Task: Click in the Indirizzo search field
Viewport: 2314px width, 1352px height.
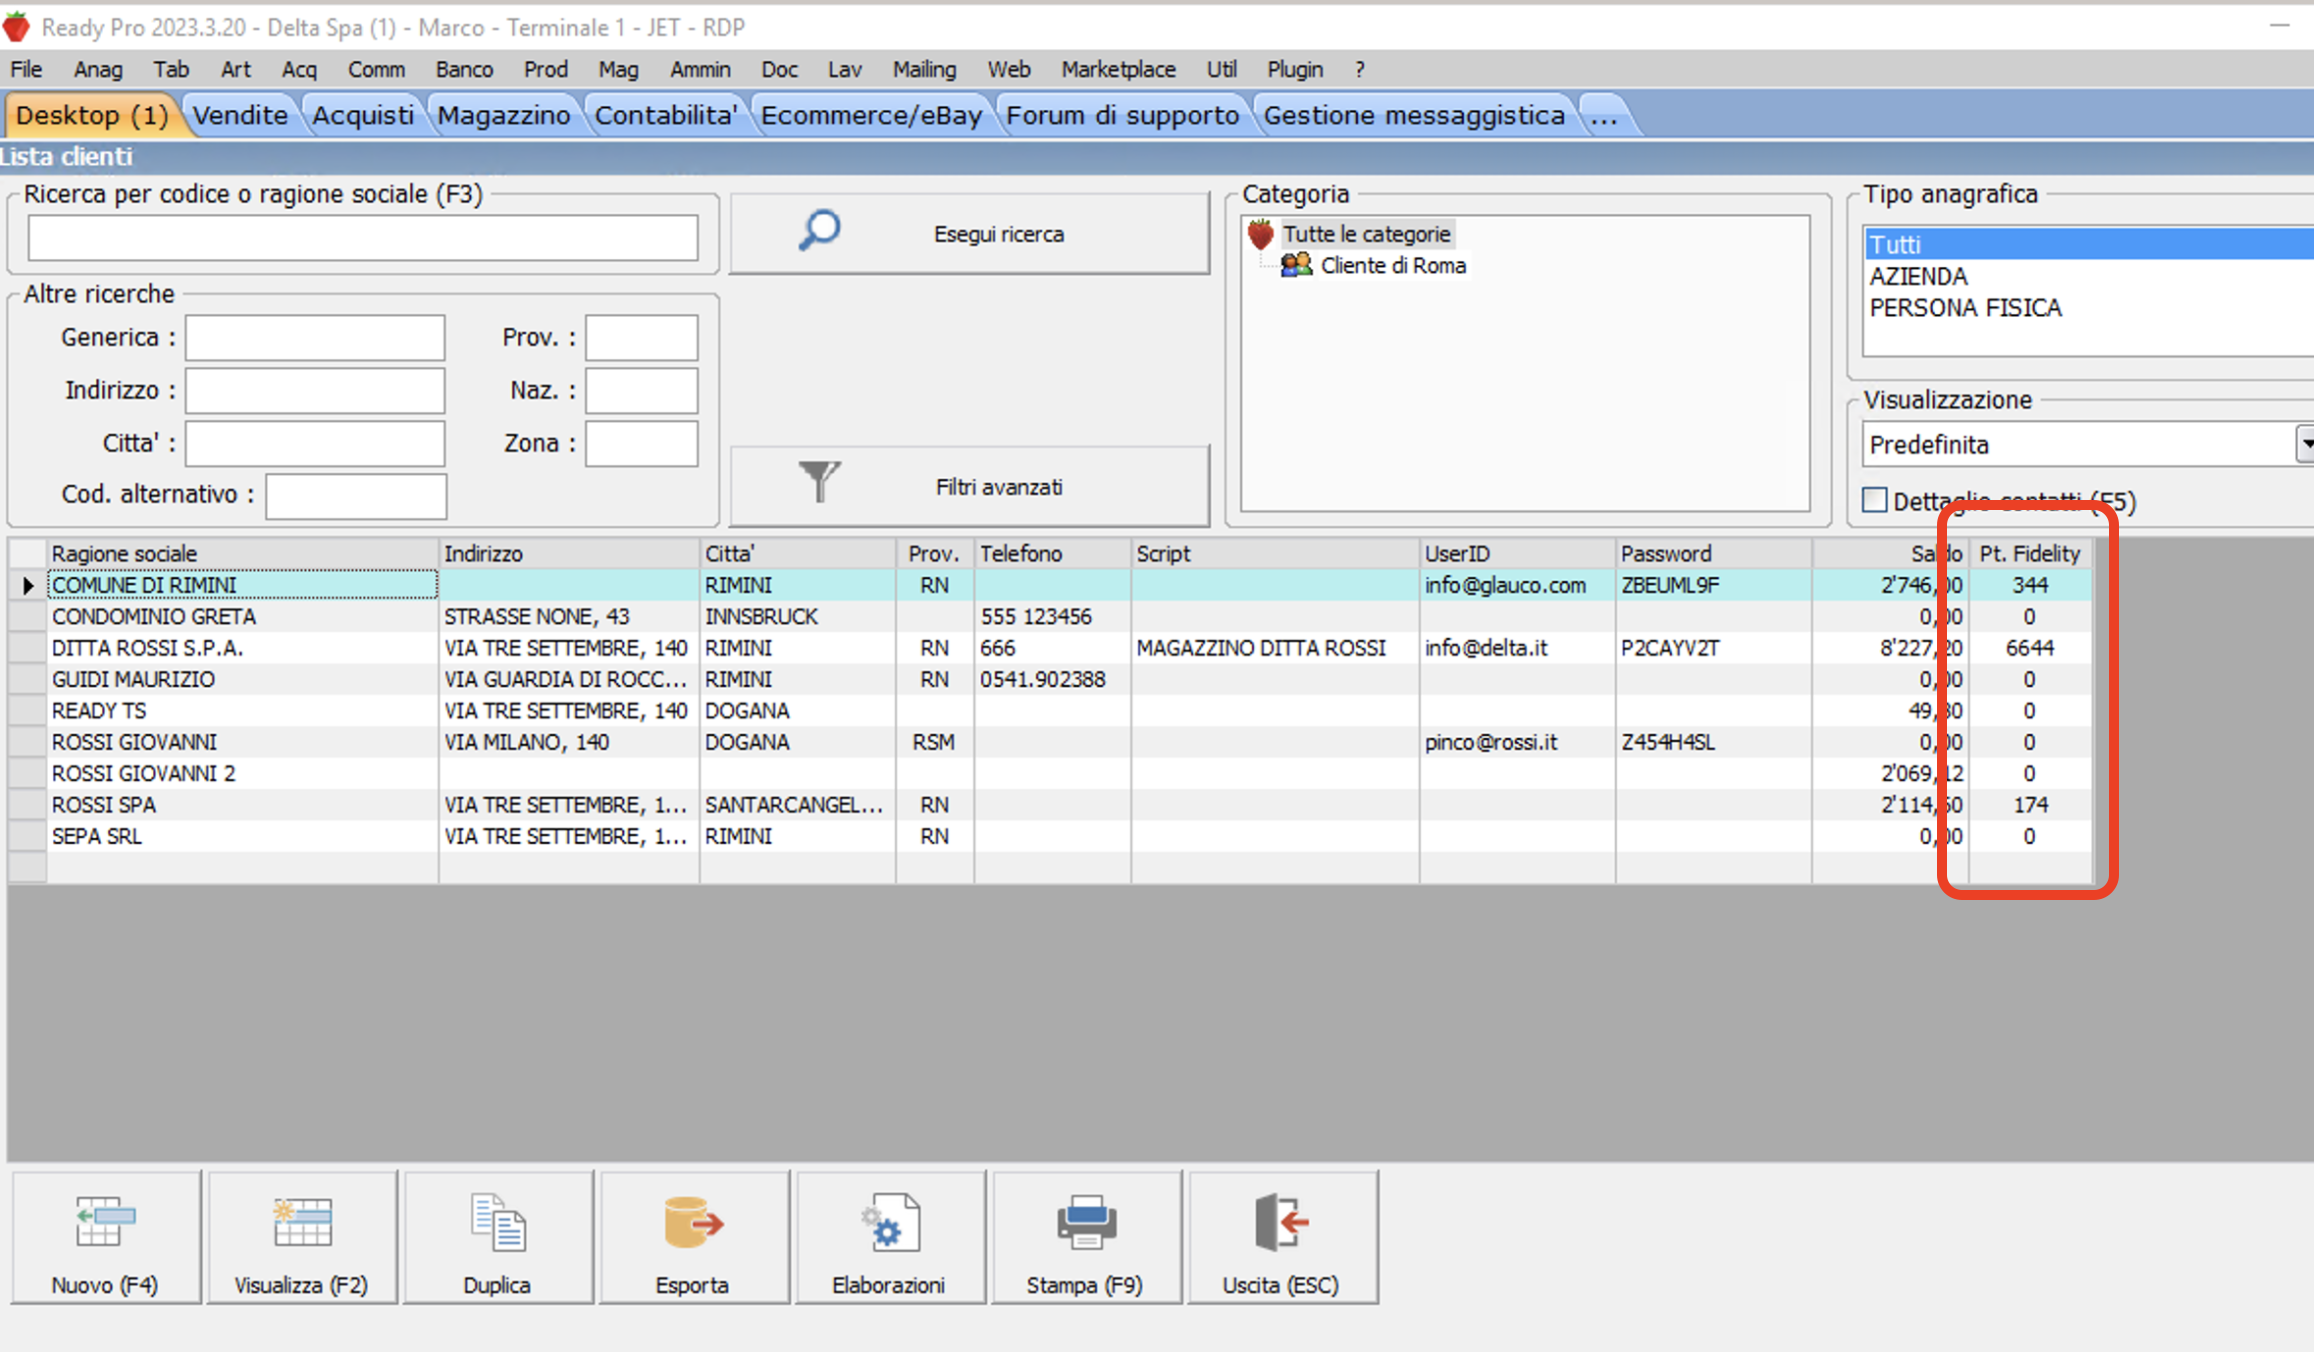Action: [x=315, y=390]
